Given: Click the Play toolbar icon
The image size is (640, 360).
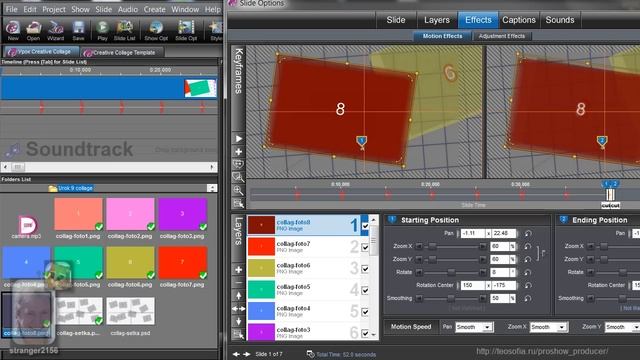Looking at the screenshot, I should (x=102, y=30).
